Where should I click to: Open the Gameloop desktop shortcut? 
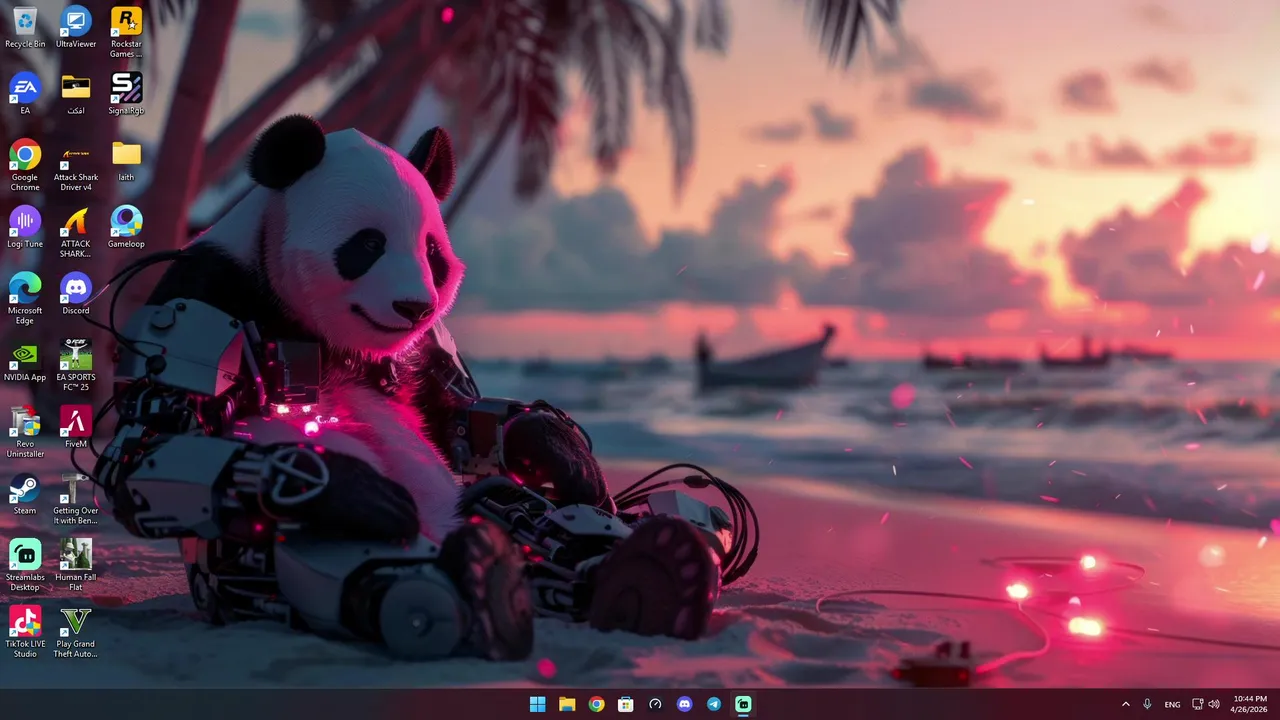(x=126, y=227)
